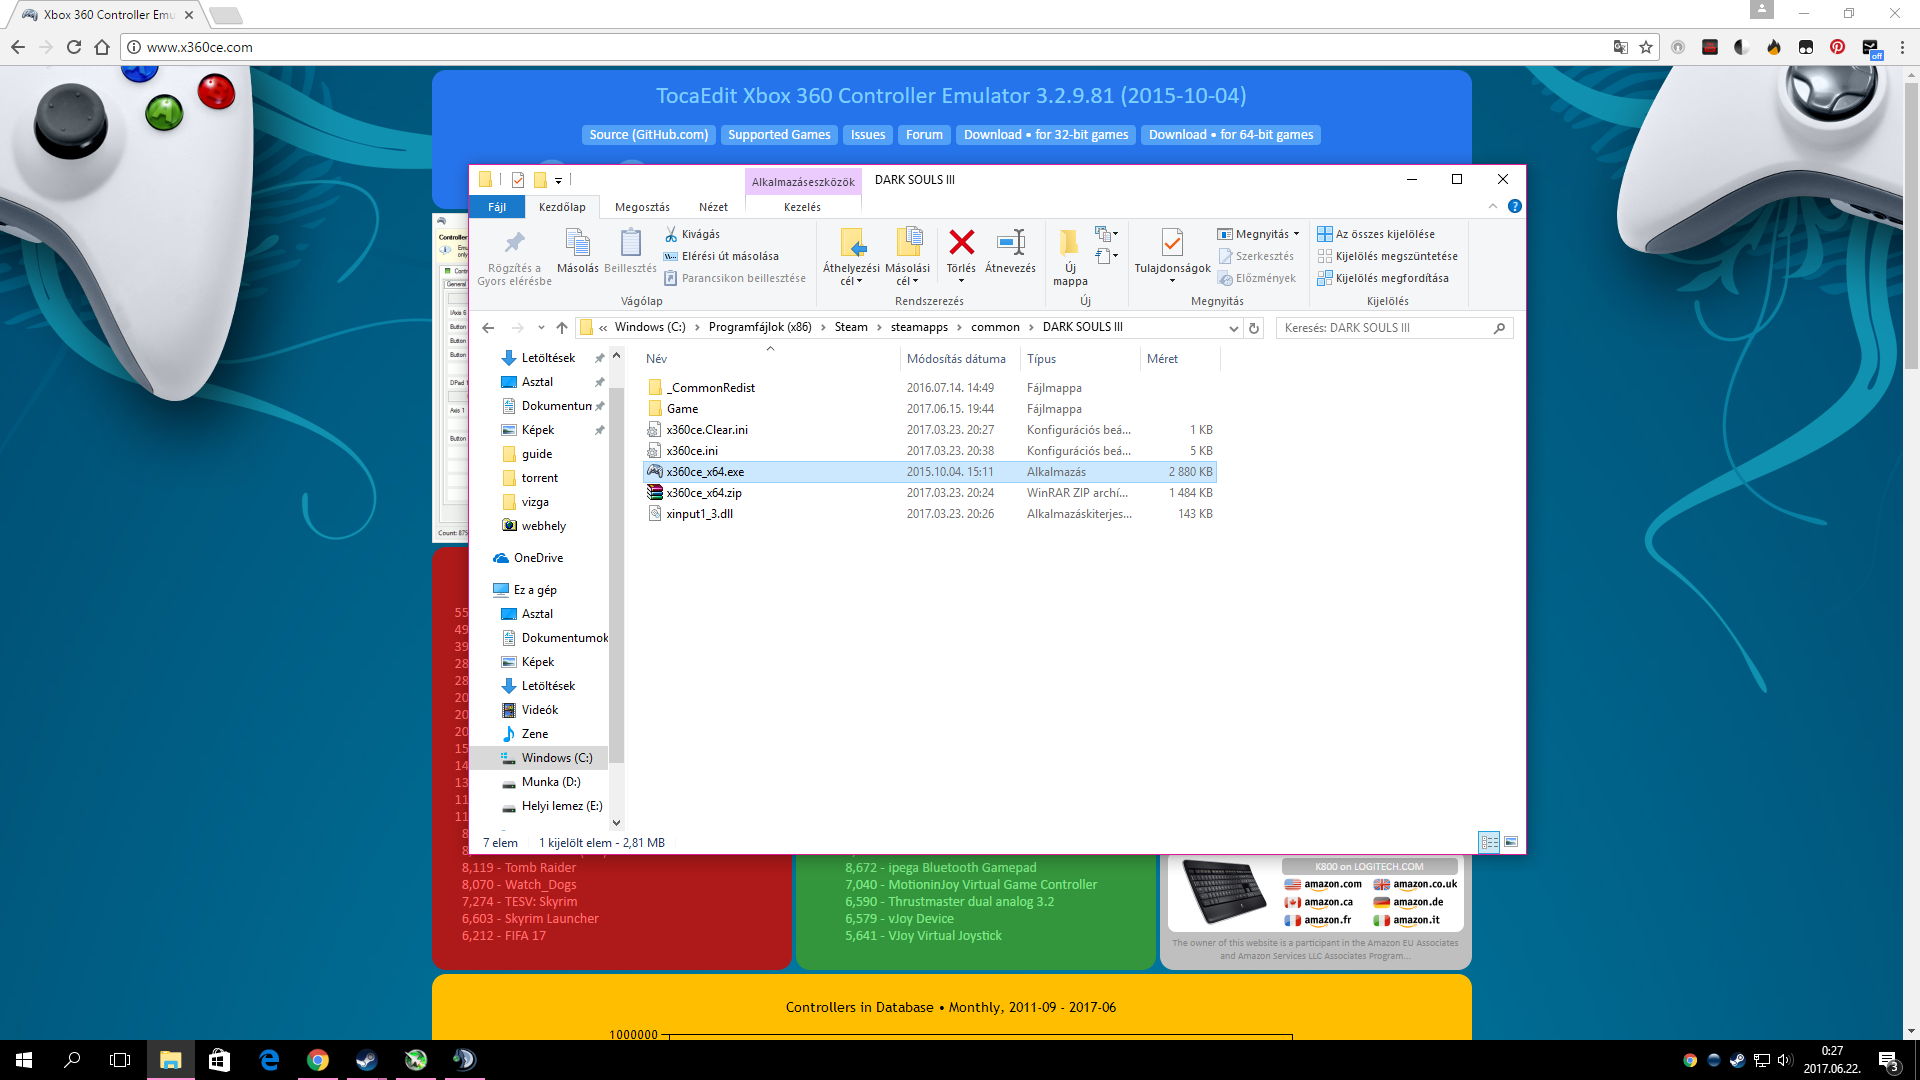Click the red Törlés delete icon

click(x=961, y=243)
